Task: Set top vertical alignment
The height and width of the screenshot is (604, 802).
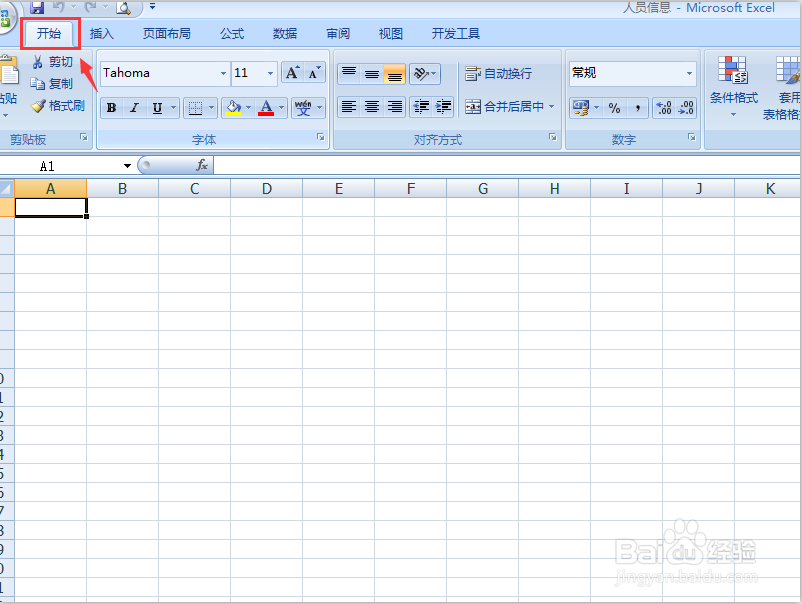Action: pyautogui.click(x=349, y=73)
